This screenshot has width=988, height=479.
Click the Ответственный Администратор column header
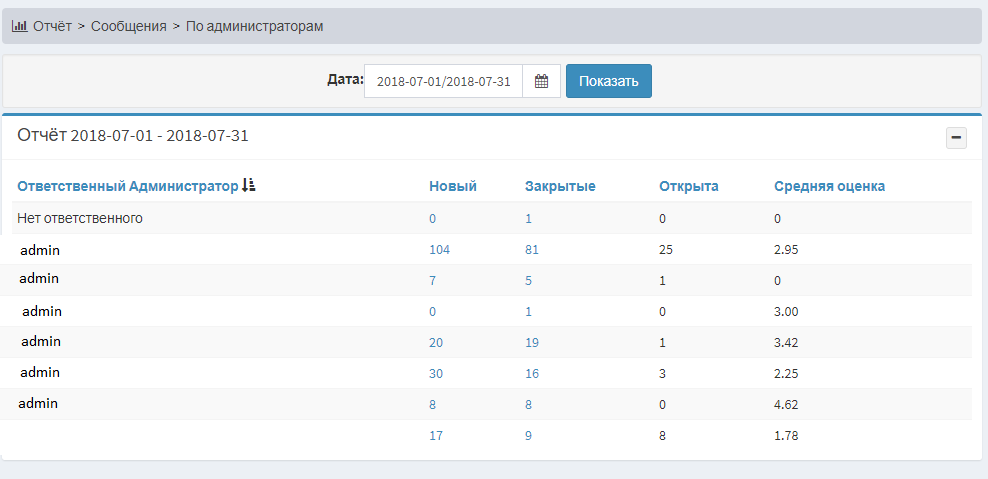click(x=128, y=186)
